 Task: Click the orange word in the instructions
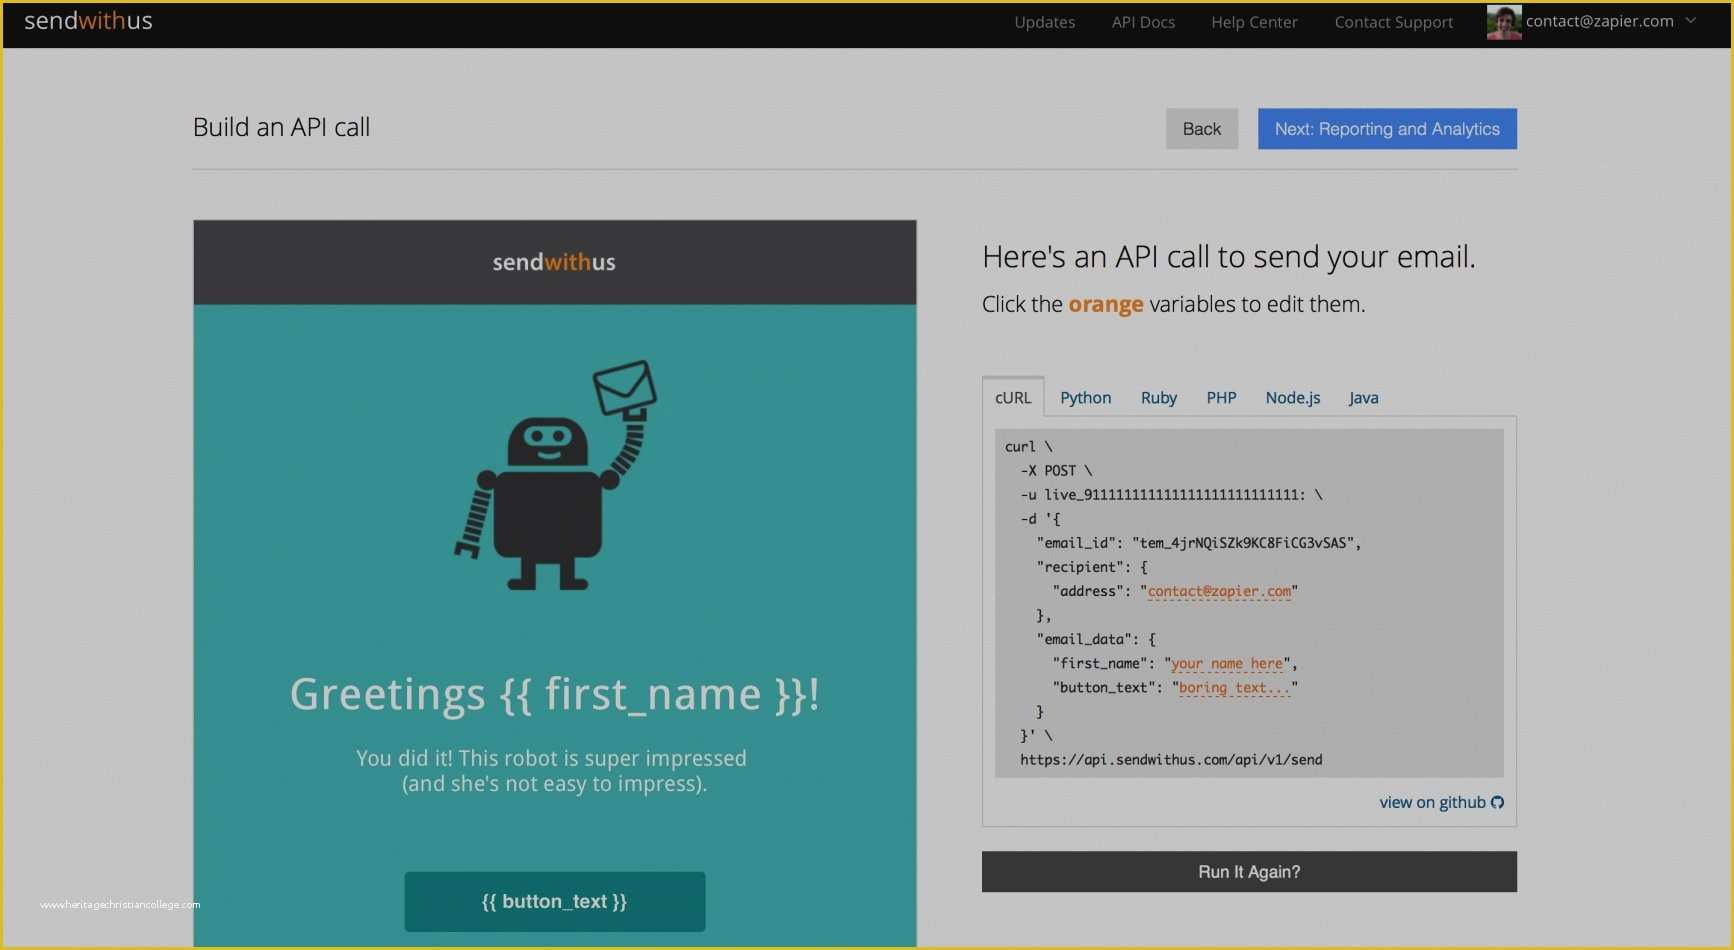point(1105,304)
